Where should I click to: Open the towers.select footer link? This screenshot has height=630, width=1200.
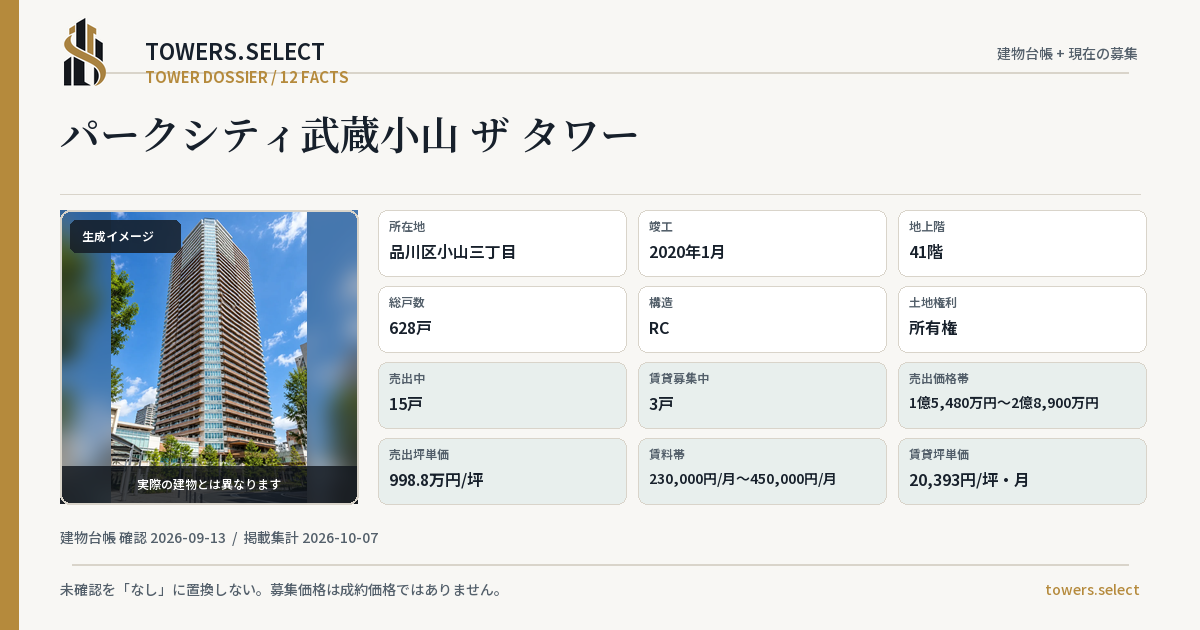(x=1092, y=590)
